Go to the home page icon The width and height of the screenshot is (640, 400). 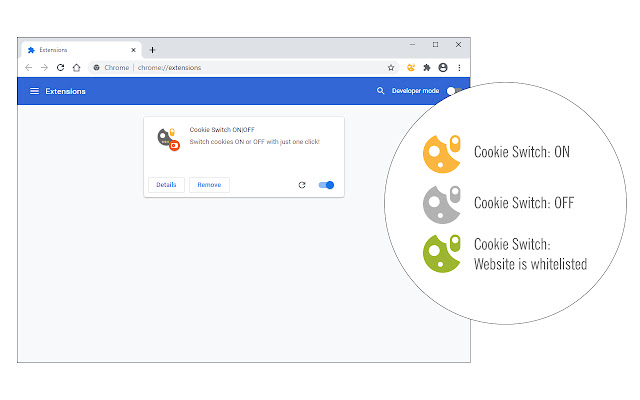(x=77, y=68)
